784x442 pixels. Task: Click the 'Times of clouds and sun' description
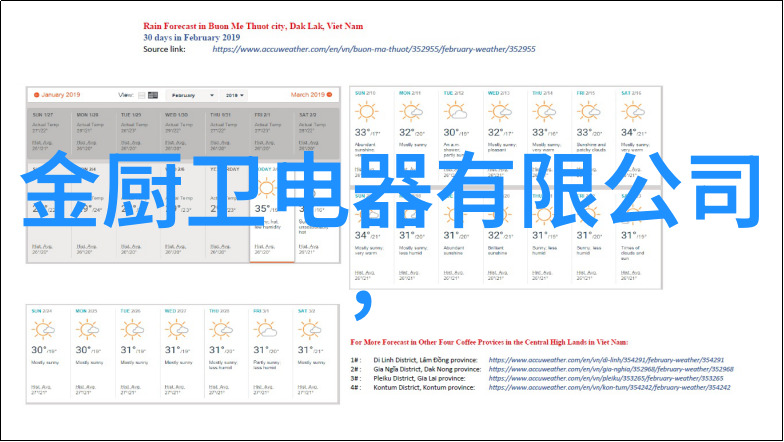[632, 253]
